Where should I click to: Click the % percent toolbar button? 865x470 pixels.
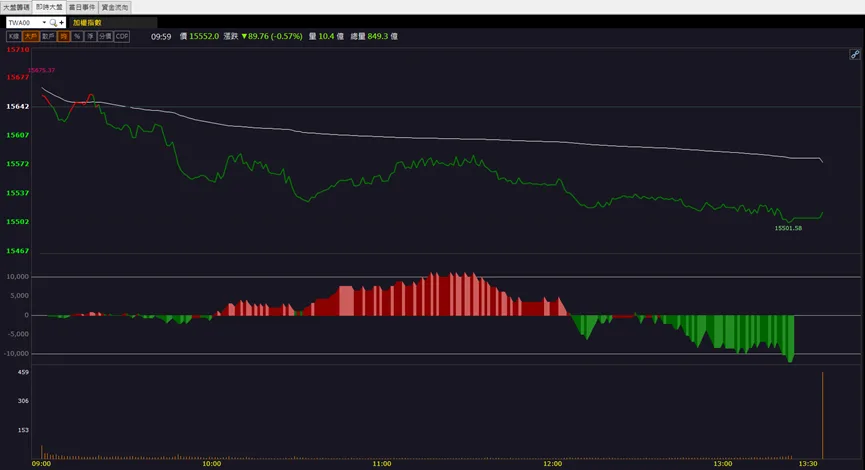tap(77, 36)
